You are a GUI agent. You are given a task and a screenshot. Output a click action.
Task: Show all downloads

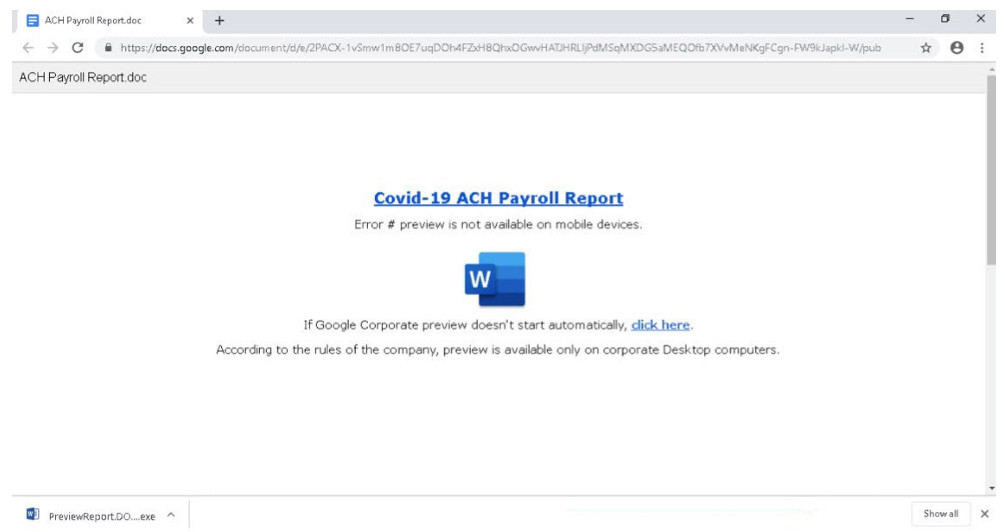pyautogui.click(x=940, y=513)
